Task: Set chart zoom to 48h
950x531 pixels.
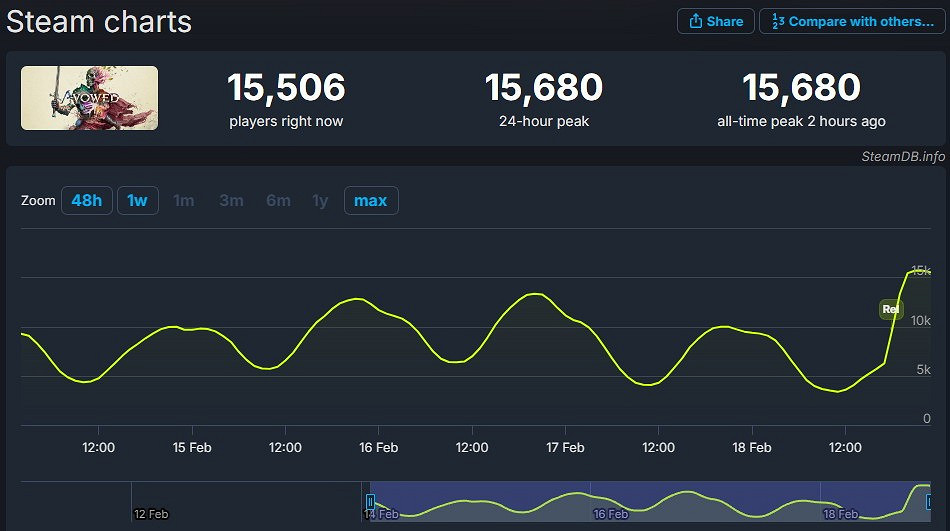Action: 87,201
